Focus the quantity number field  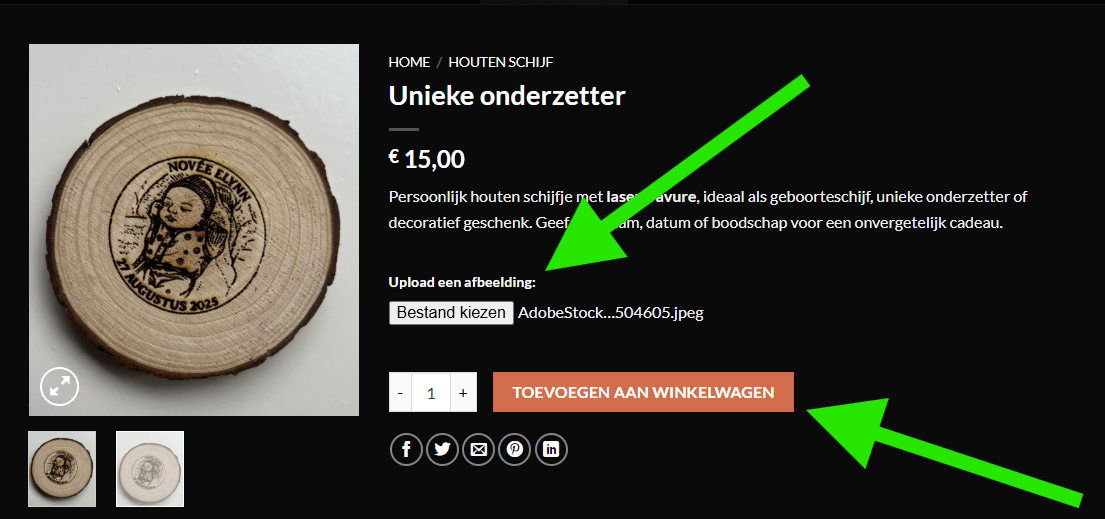pos(431,392)
